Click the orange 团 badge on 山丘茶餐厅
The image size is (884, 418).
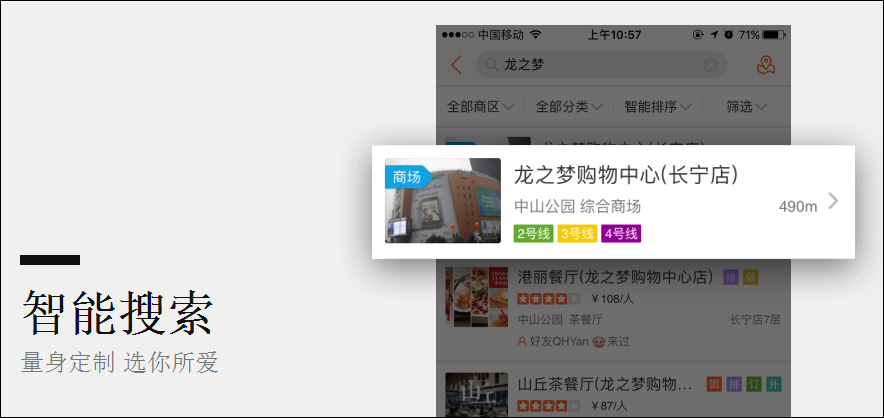(x=714, y=385)
